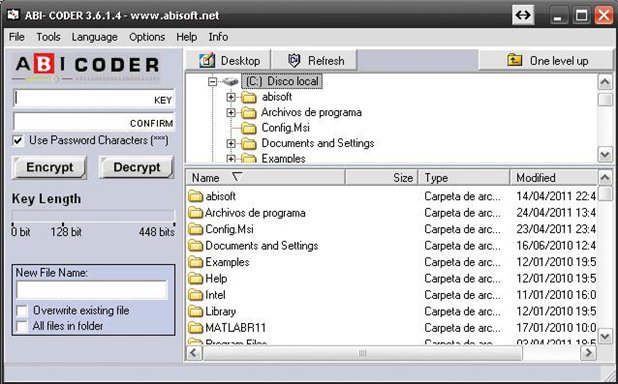Click modified date 14/04/2011 for abisoft
This screenshot has height=384, width=618.
[556, 196]
